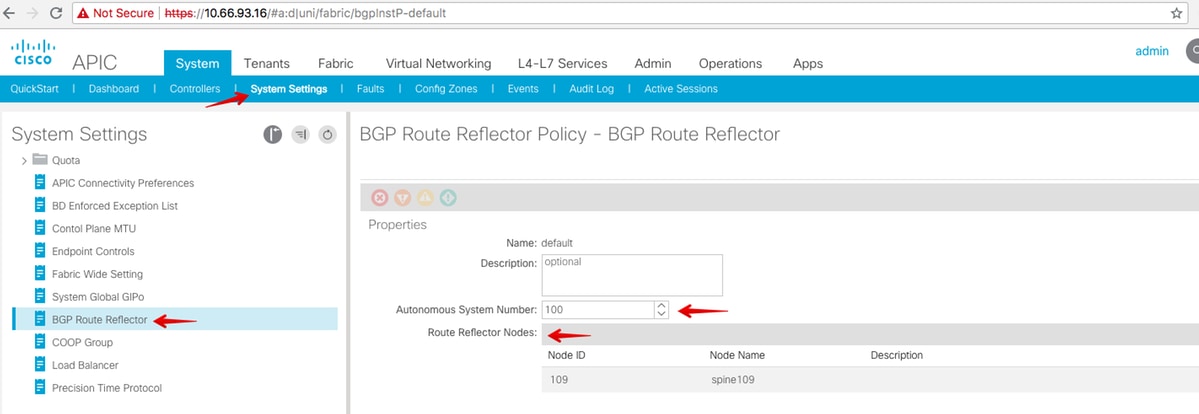
Task: Click the APIC Connectivity Preferences policy icon
Action: pyautogui.click(x=40, y=182)
